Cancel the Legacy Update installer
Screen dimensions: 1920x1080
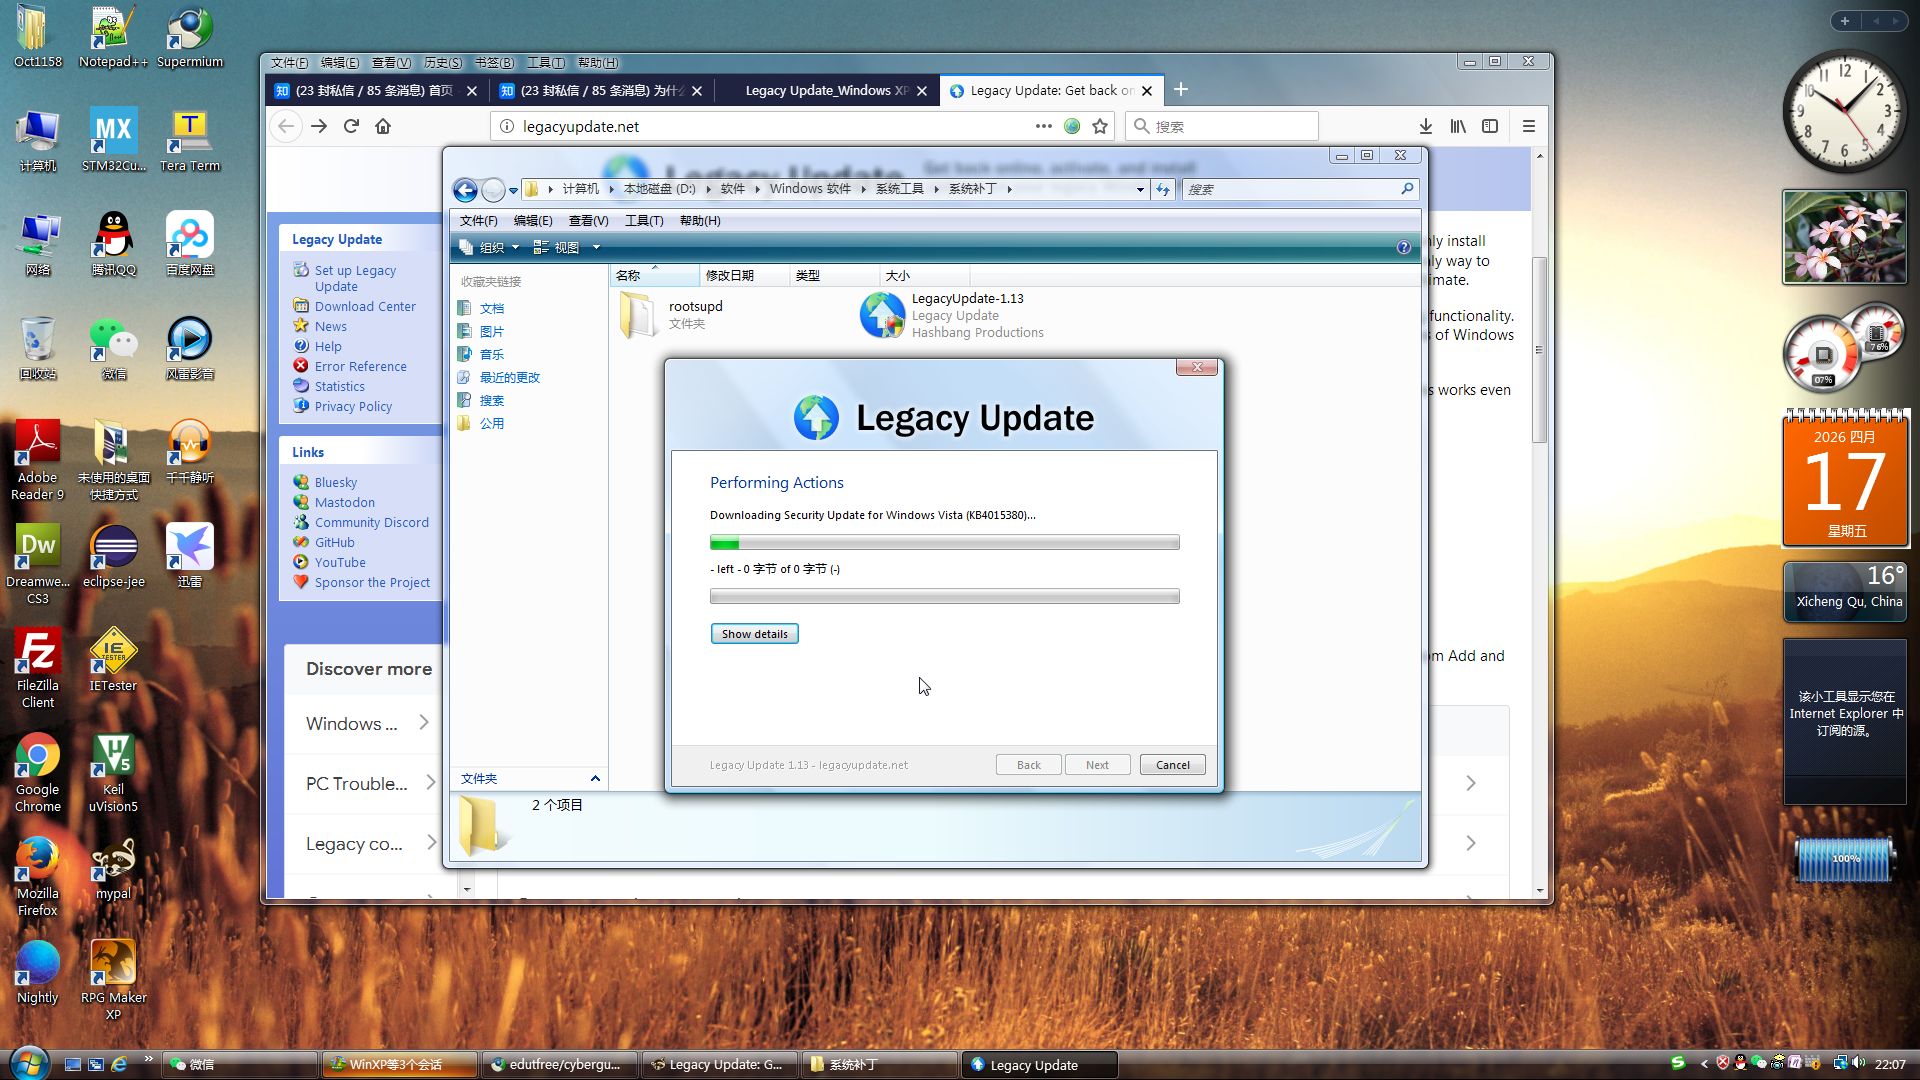(x=1172, y=765)
